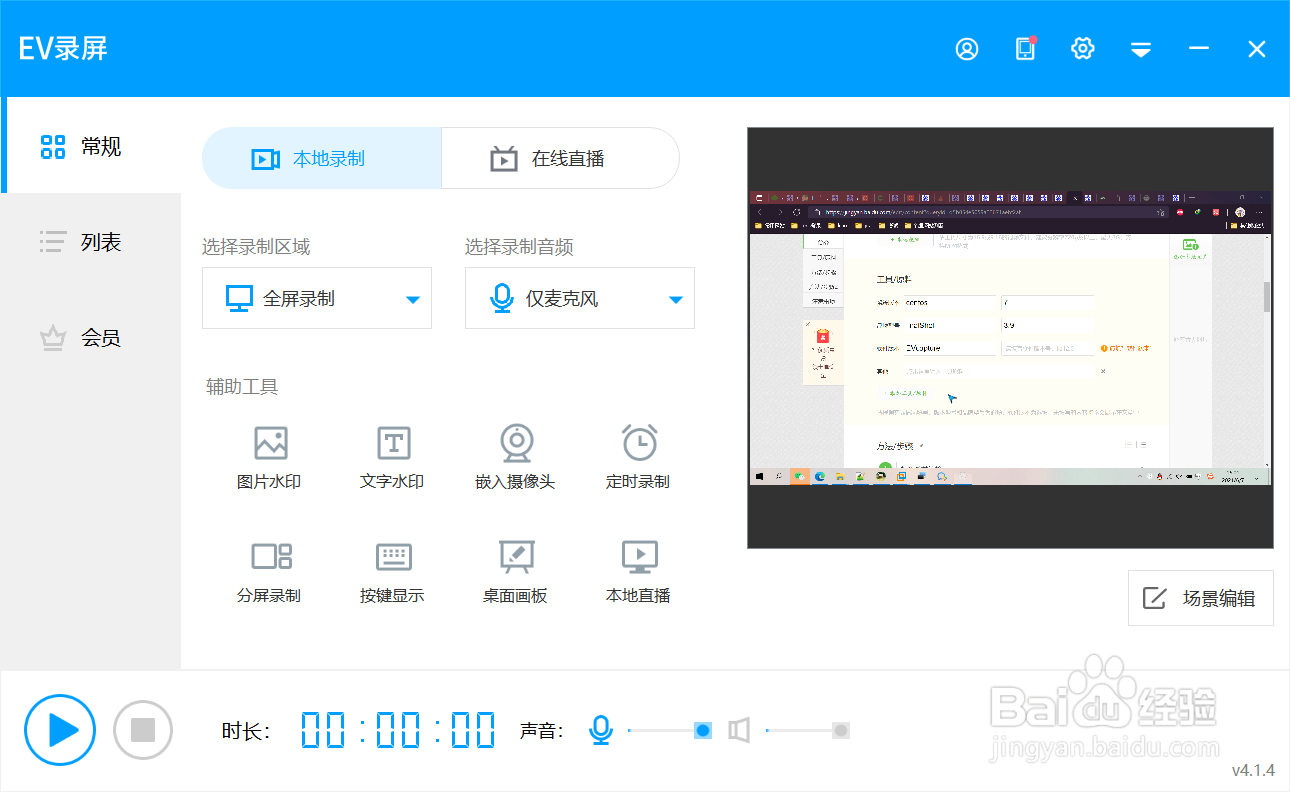Open the 本地直播 local streaming tool
1290x792 pixels.
638,570
